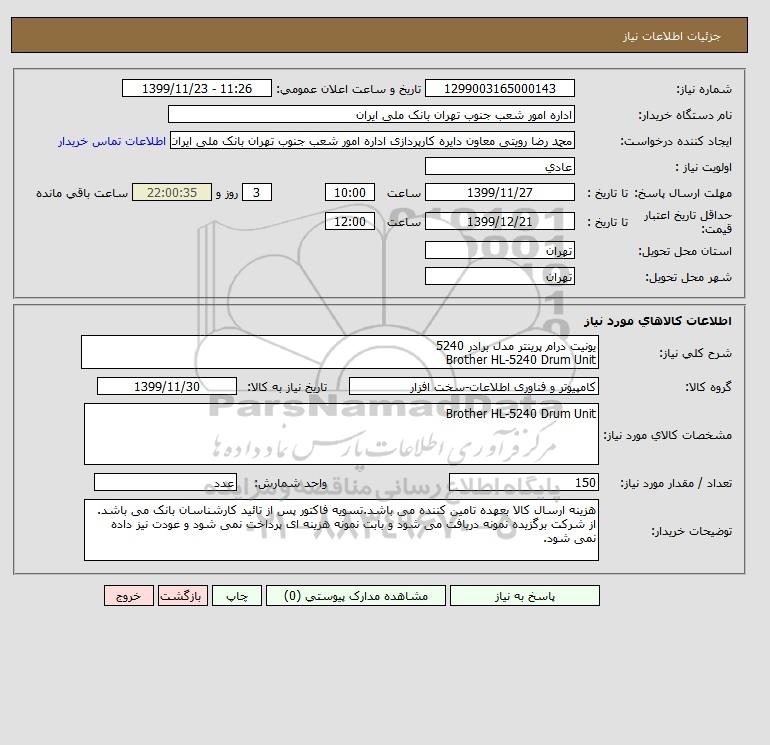Click the unit of measure field عدد

click(165, 482)
